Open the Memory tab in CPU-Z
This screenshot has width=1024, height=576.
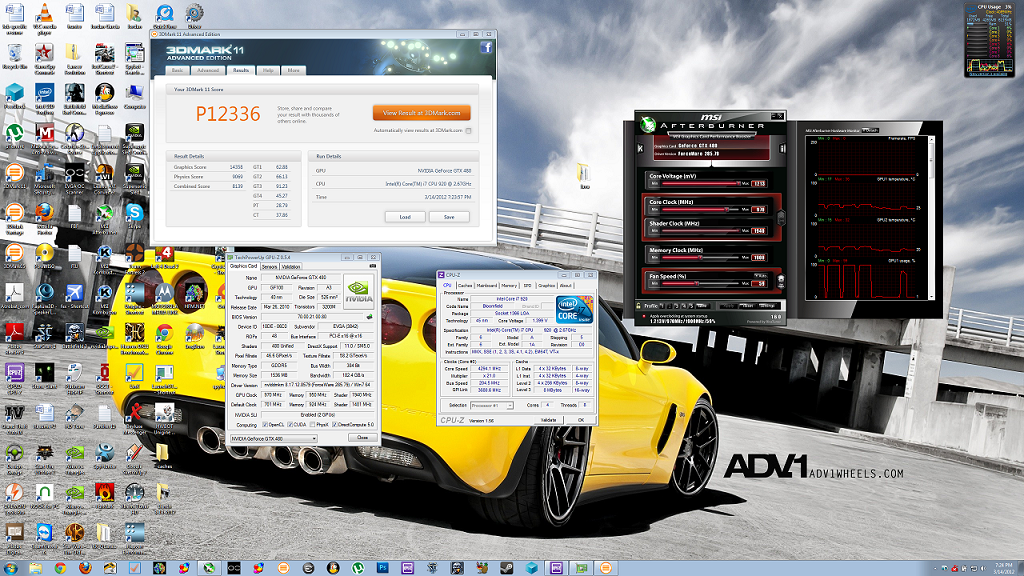coord(509,285)
